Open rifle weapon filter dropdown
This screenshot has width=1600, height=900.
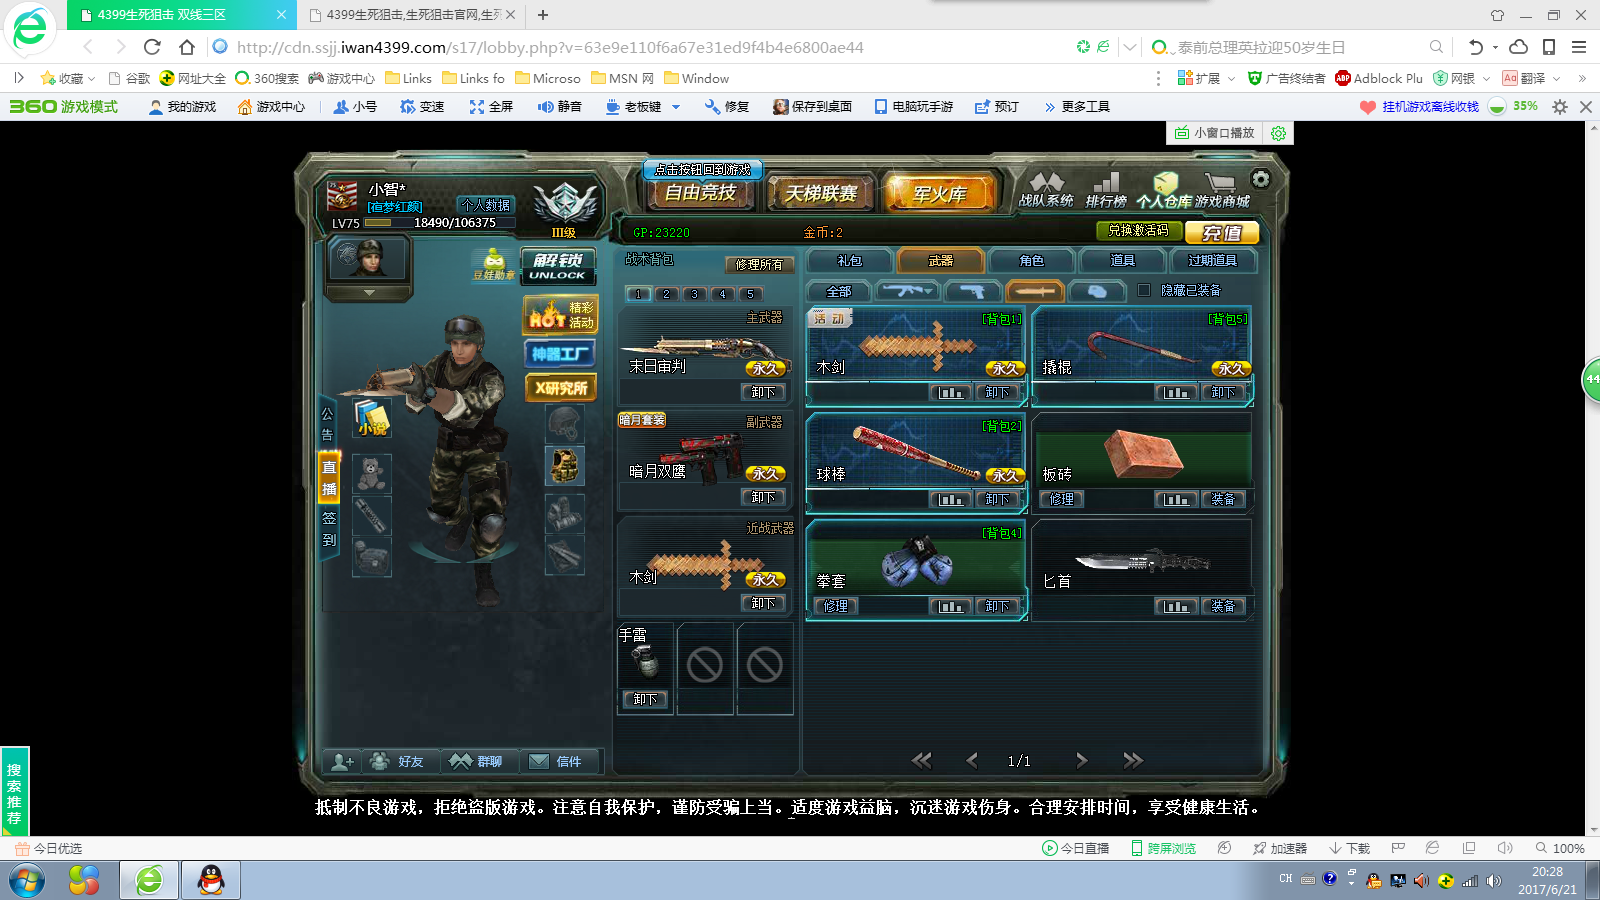[x=908, y=291]
